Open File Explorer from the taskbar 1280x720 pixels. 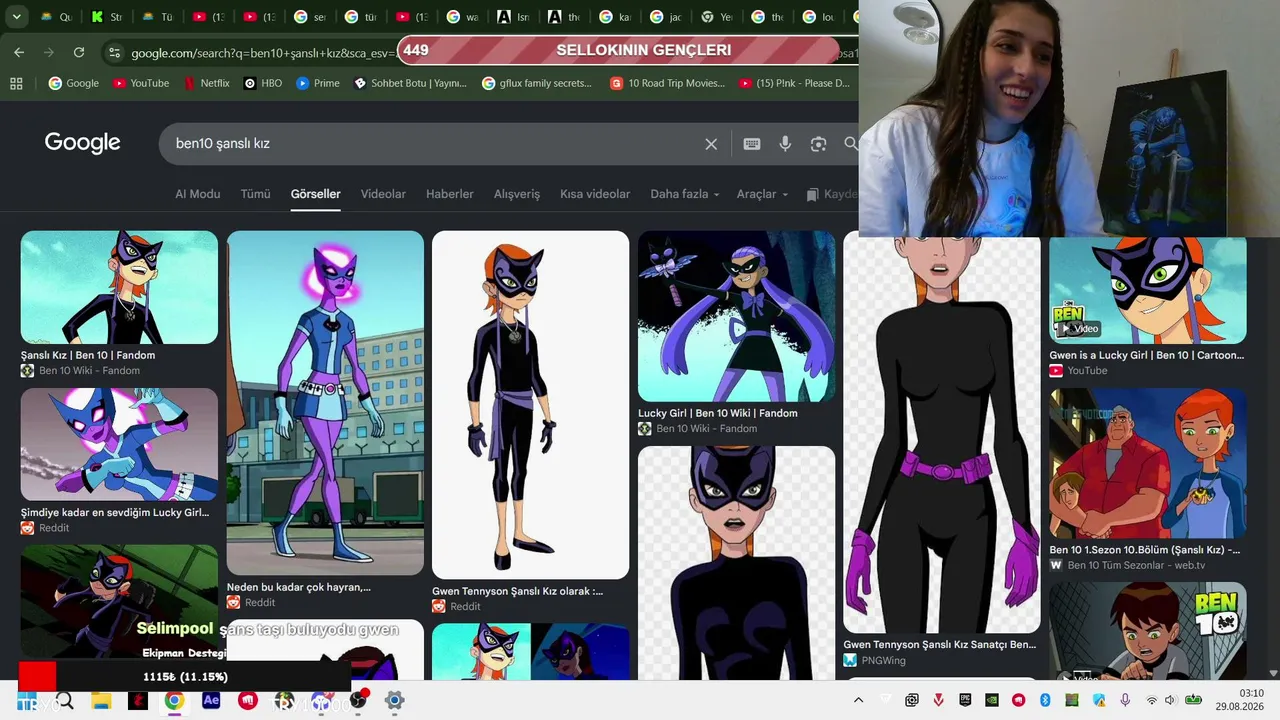pyautogui.click(x=101, y=701)
